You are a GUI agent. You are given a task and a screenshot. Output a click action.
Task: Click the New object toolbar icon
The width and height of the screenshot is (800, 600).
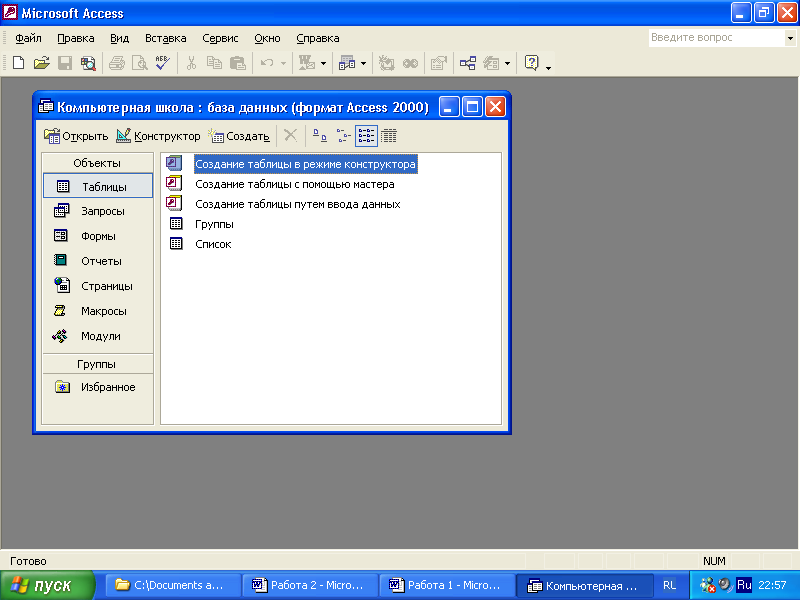point(491,63)
